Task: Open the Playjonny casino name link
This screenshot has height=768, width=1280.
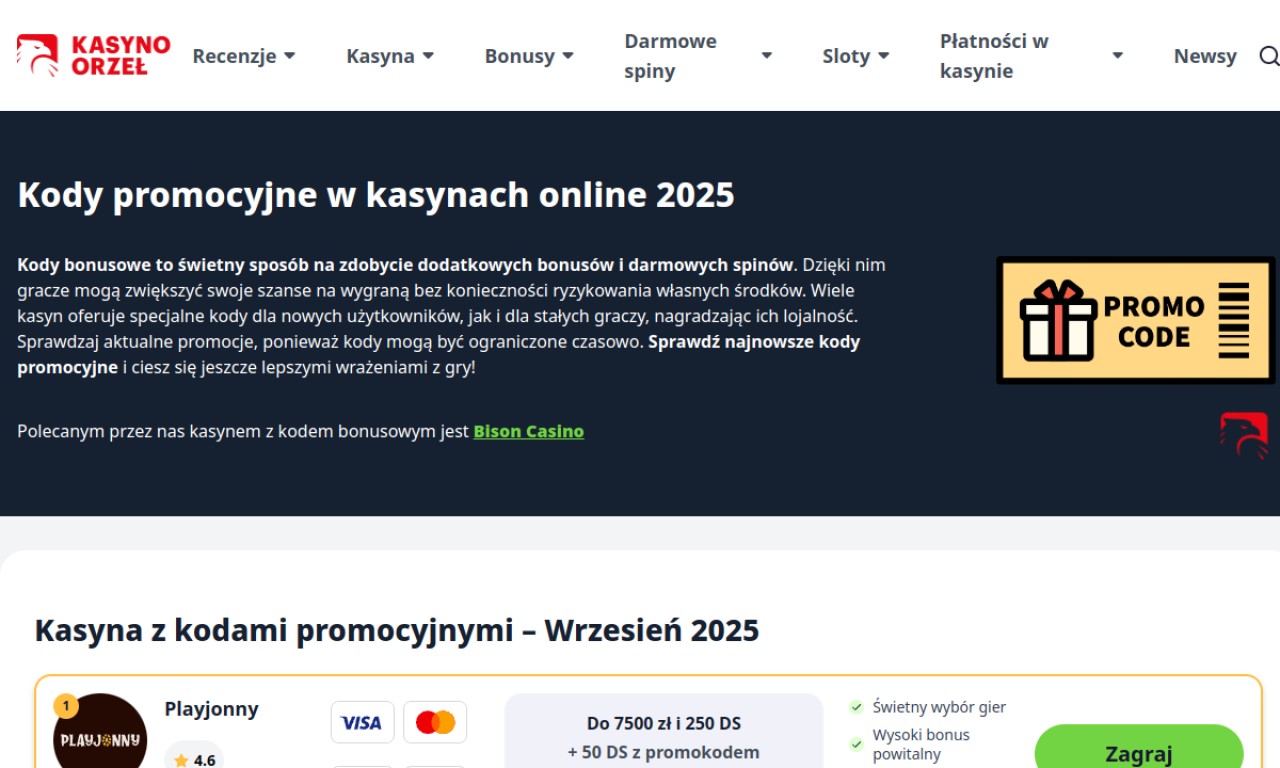Action: click(212, 709)
